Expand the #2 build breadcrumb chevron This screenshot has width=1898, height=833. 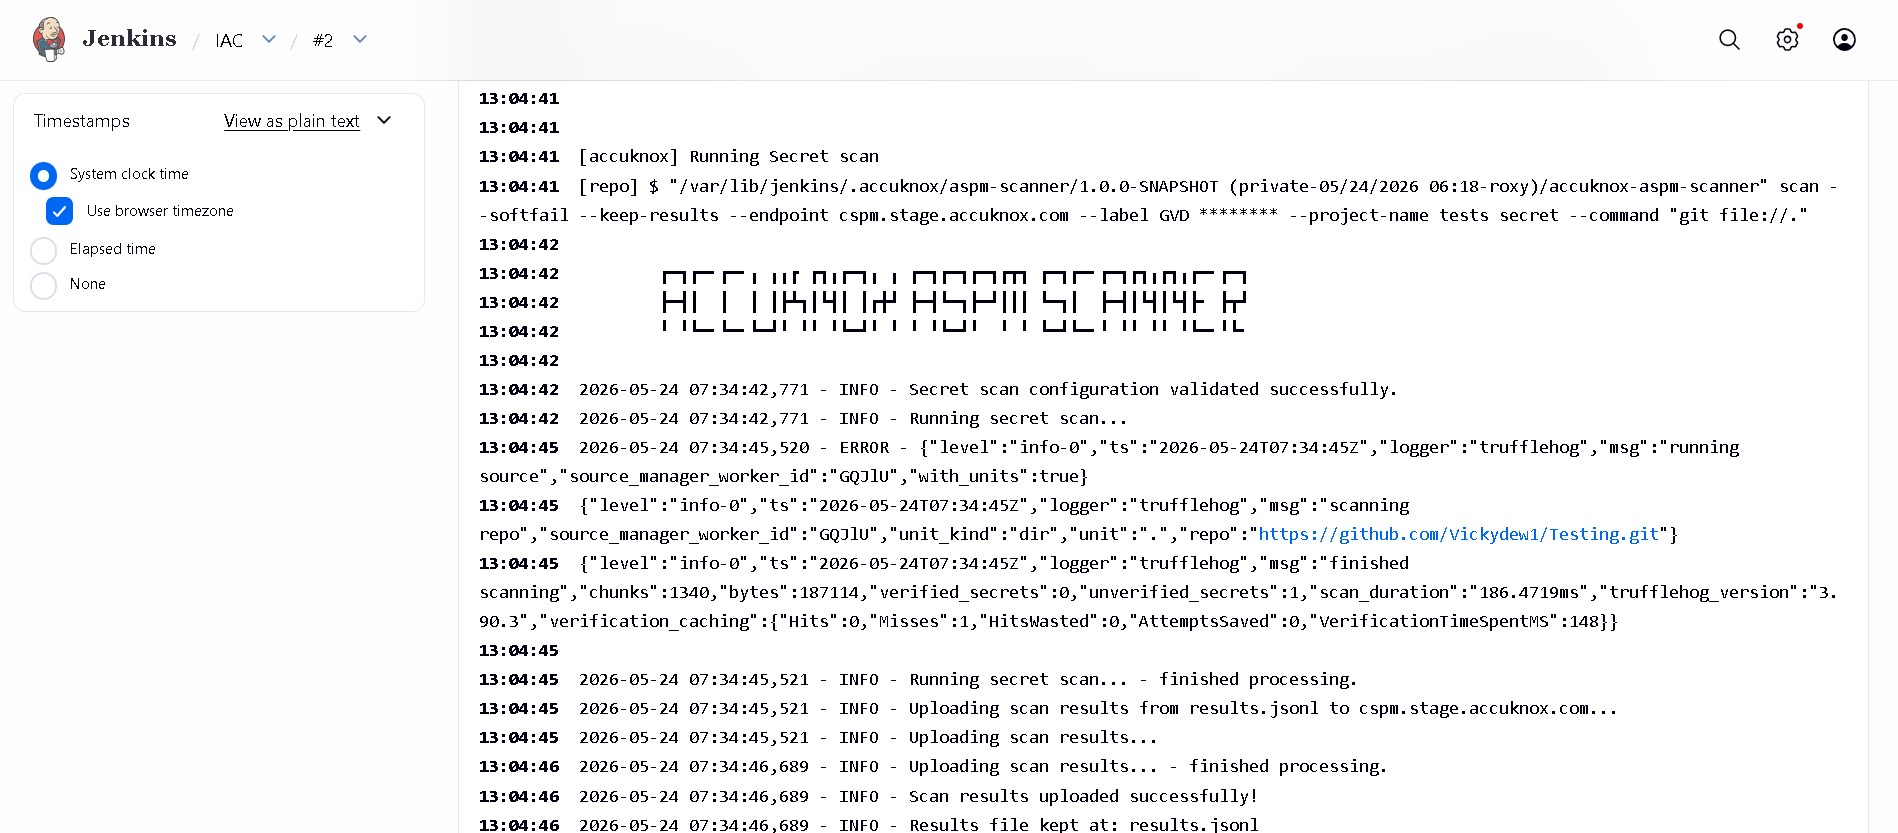pos(360,39)
